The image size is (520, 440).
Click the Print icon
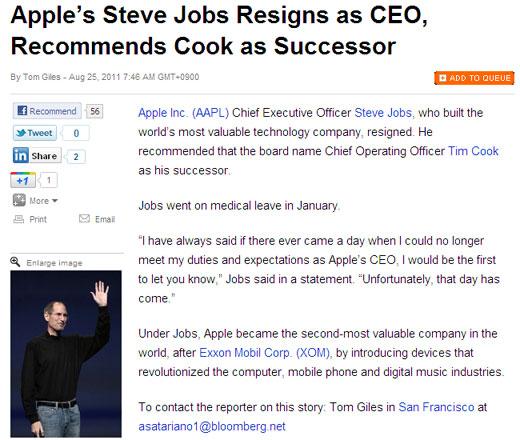coord(19,219)
